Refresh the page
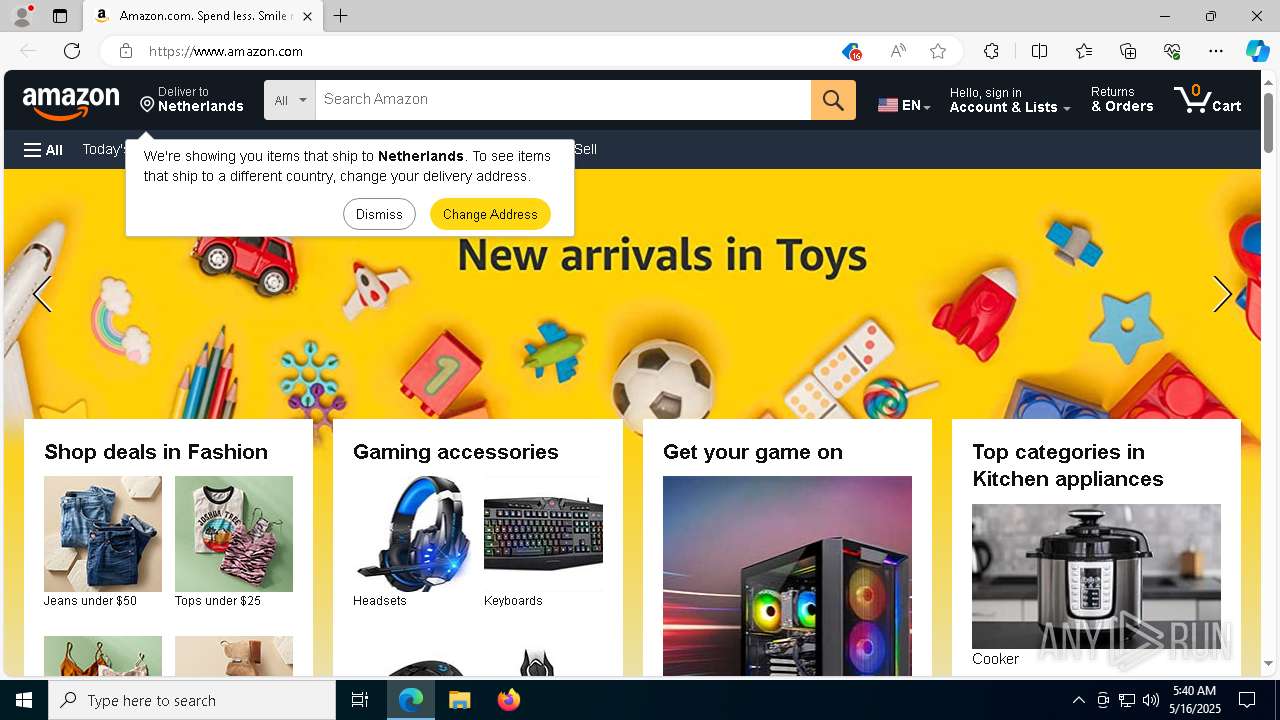The width and height of the screenshot is (1280, 720). [72, 51]
